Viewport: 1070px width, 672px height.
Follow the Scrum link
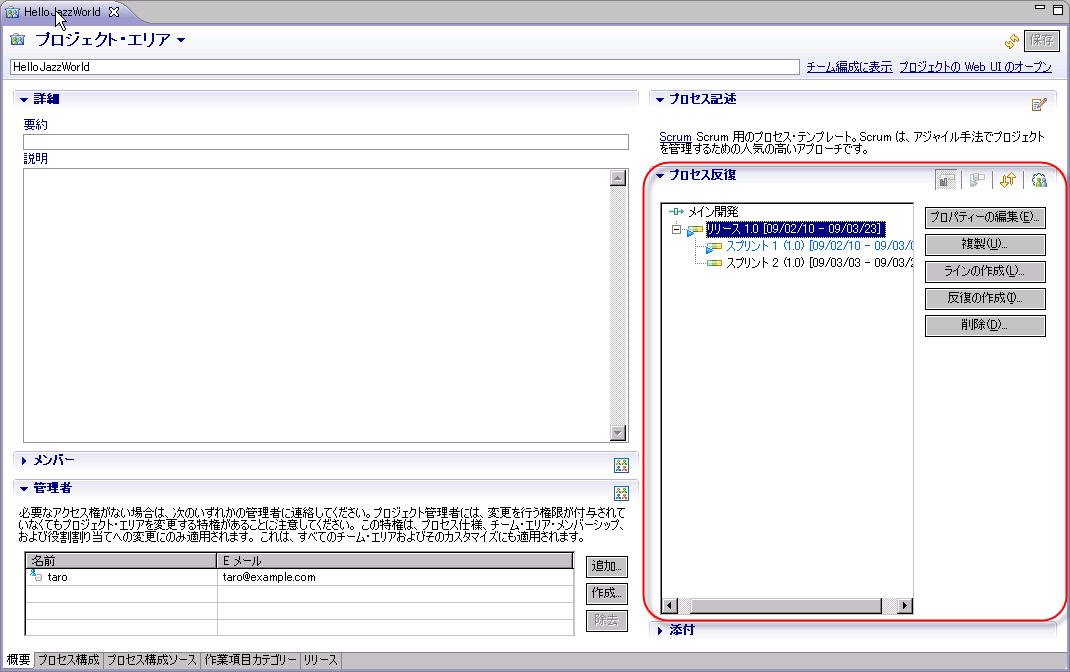tap(675, 136)
